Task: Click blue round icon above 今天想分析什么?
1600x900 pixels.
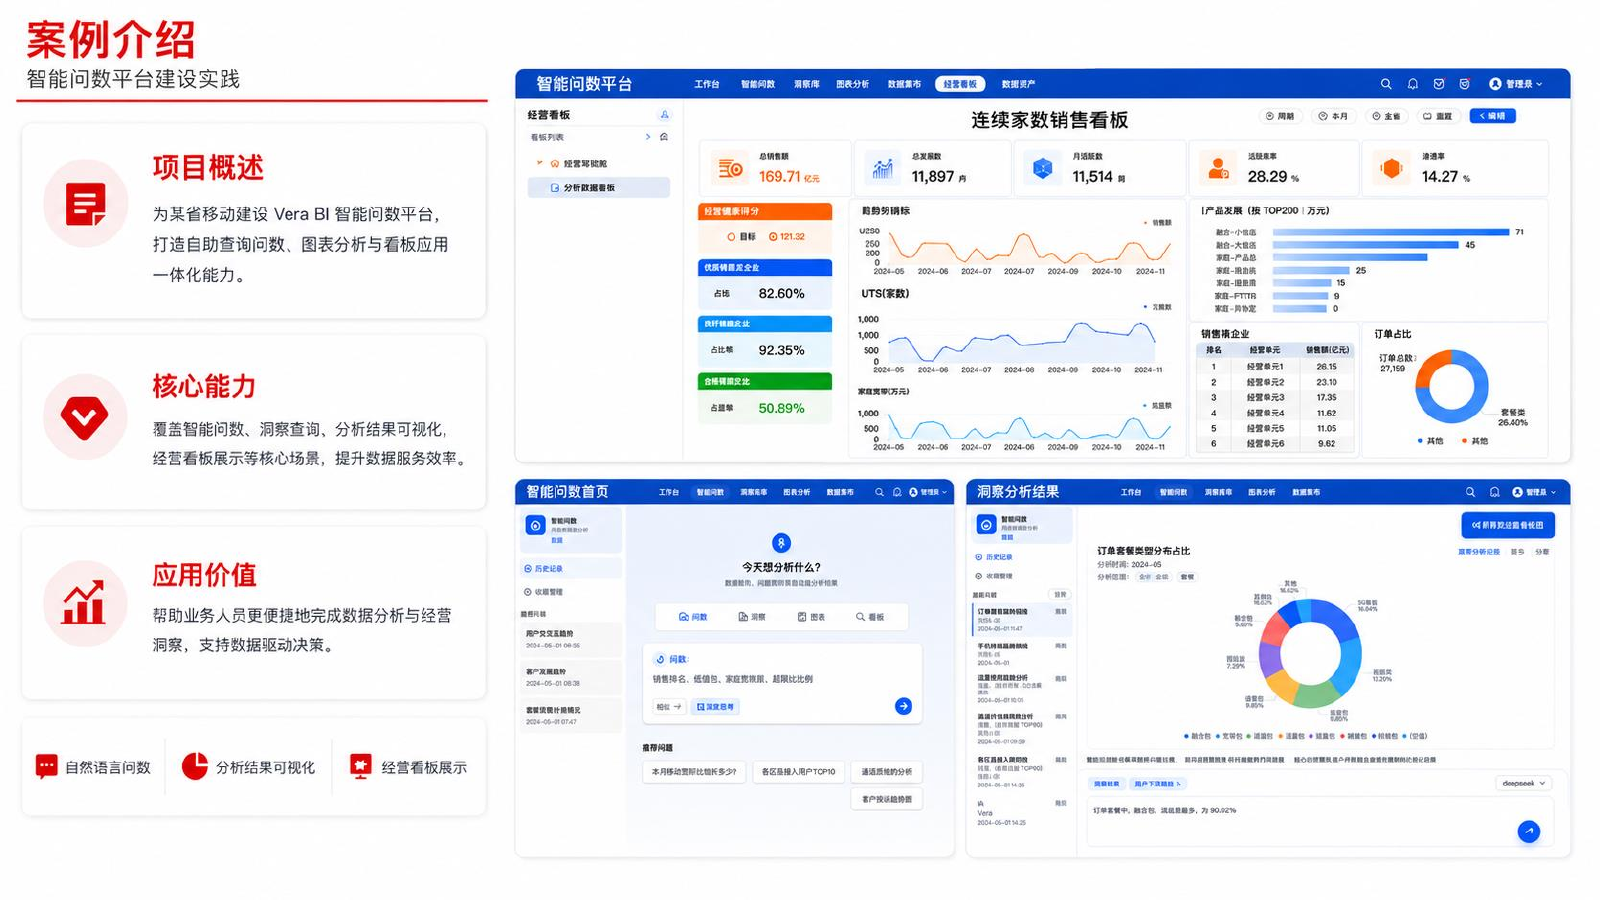Action: pos(782,543)
